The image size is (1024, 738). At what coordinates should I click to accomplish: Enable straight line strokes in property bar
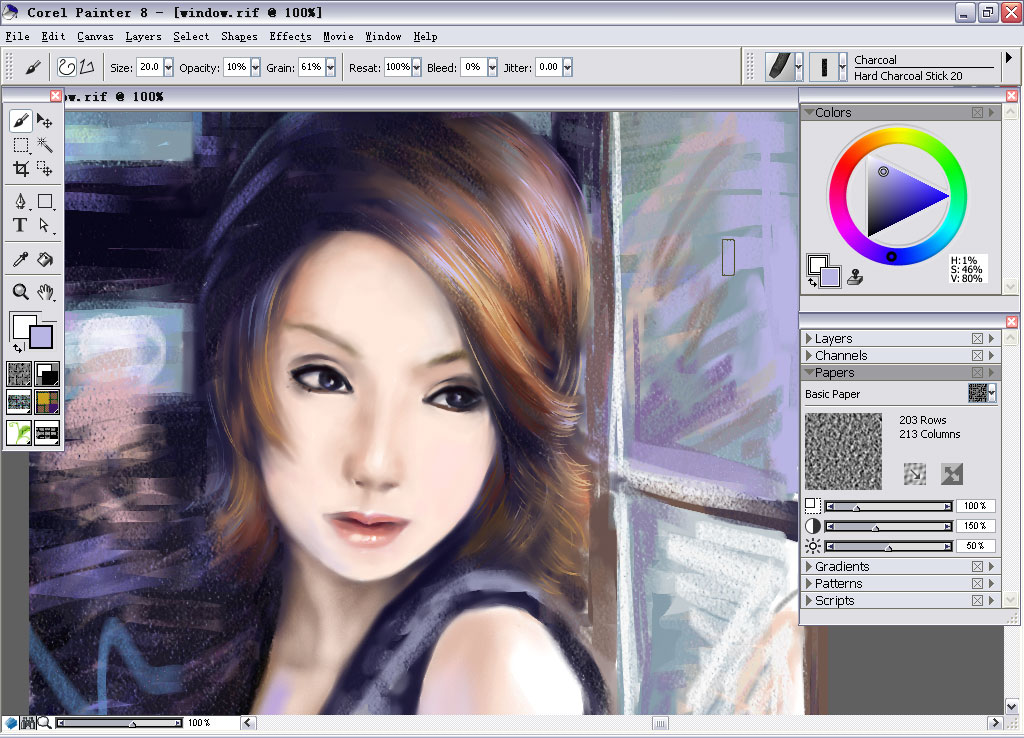tap(87, 67)
